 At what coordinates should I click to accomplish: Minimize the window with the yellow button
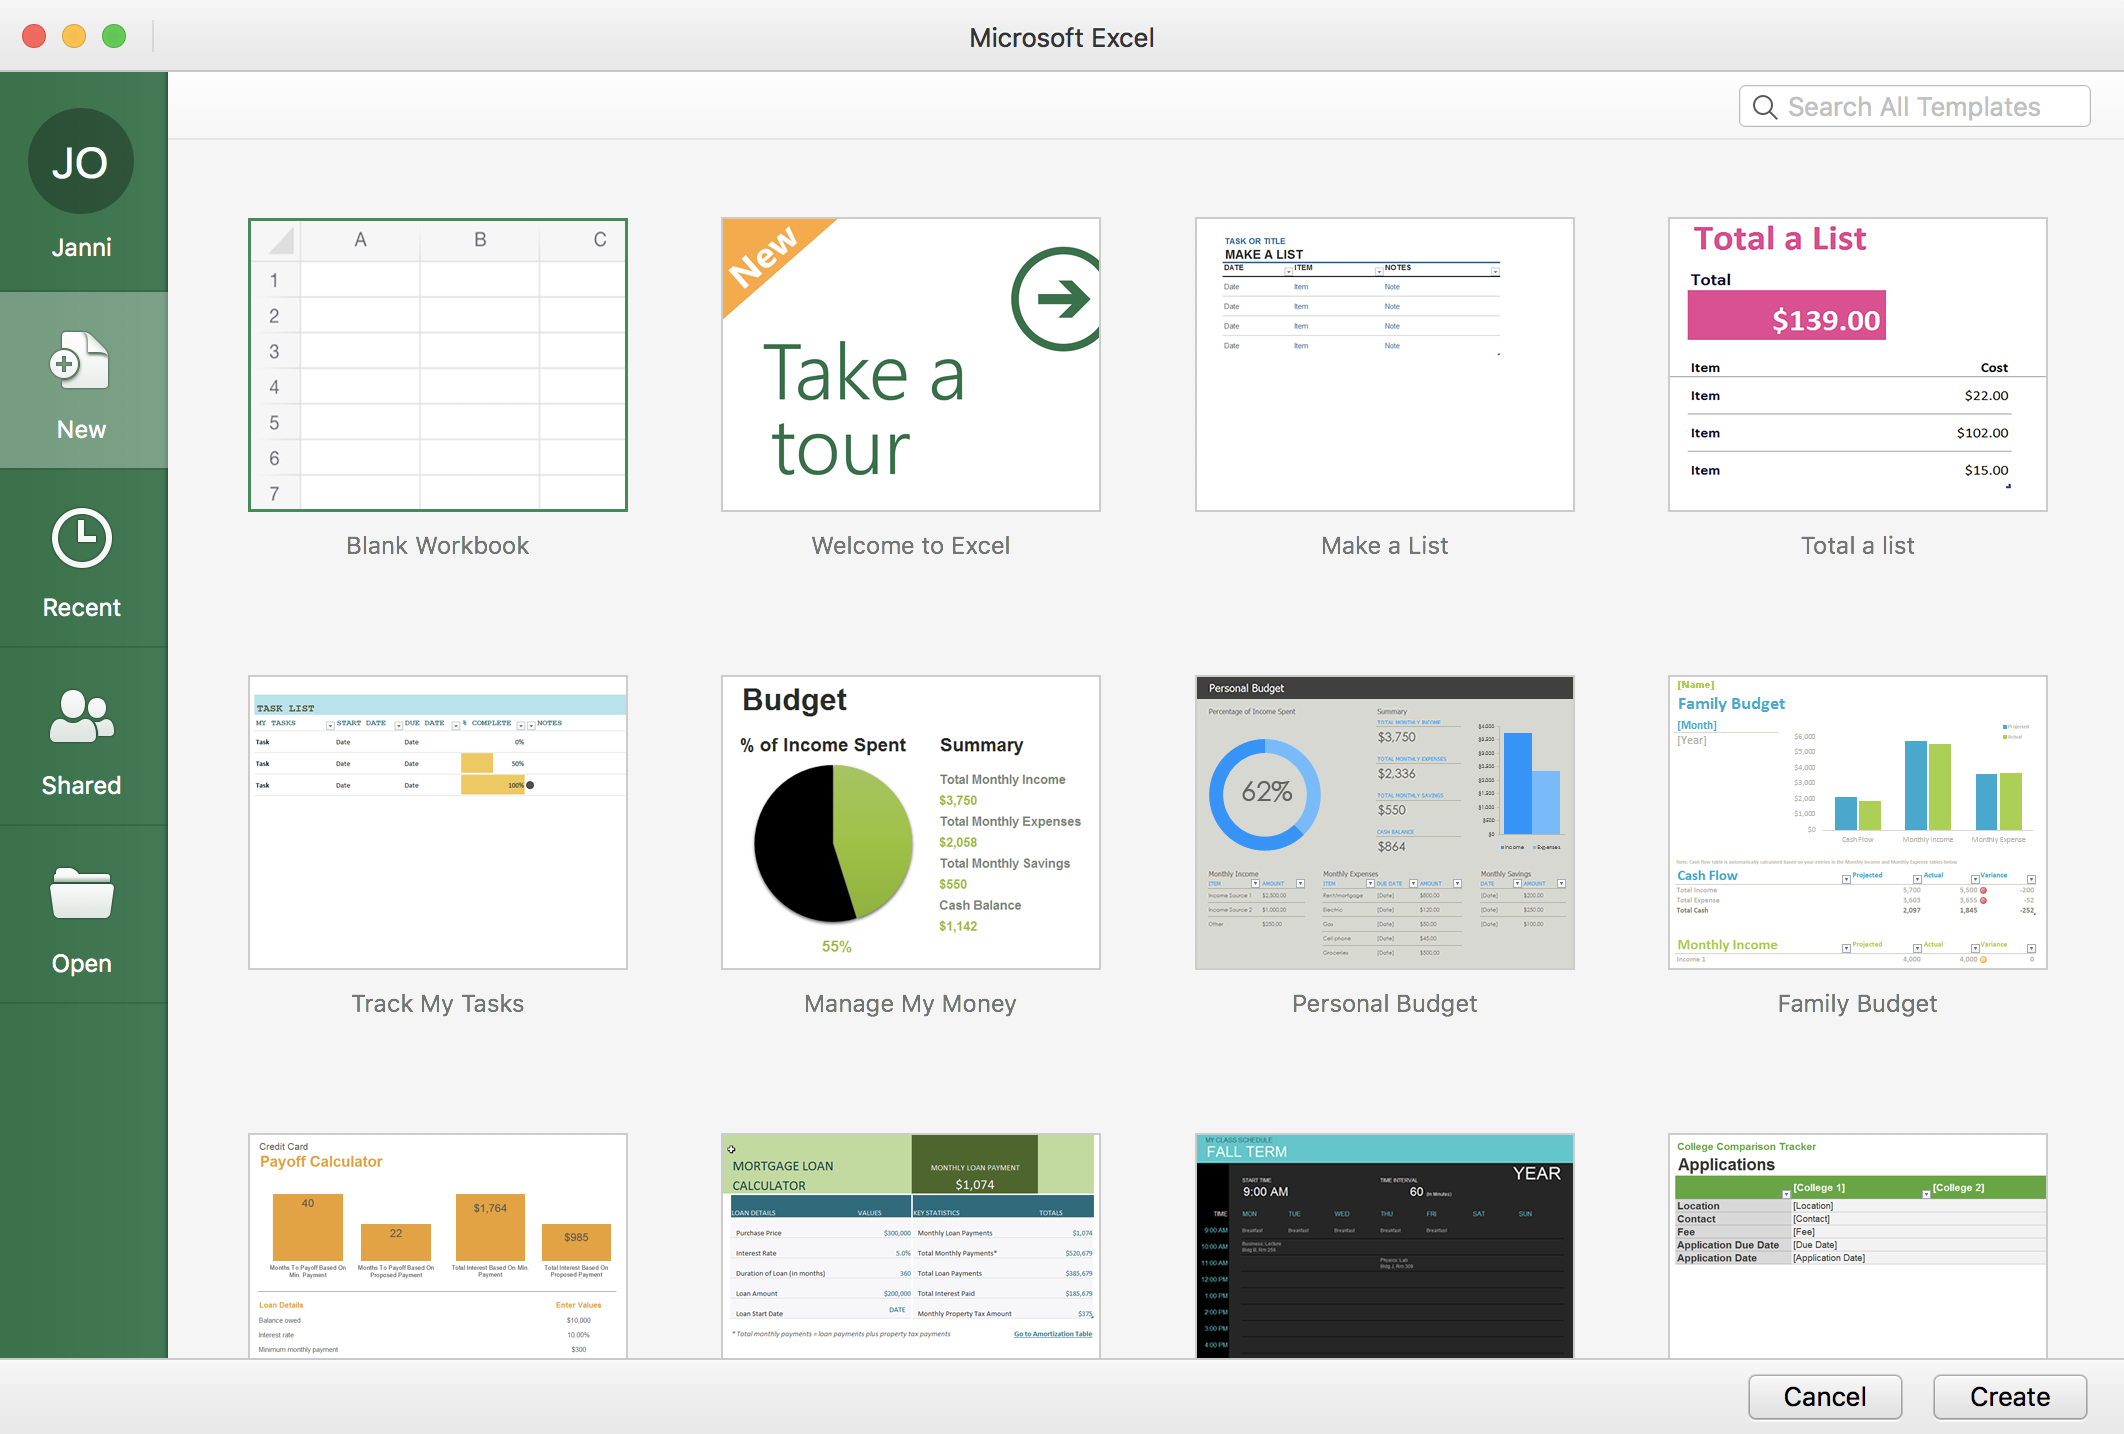coord(74,36)
